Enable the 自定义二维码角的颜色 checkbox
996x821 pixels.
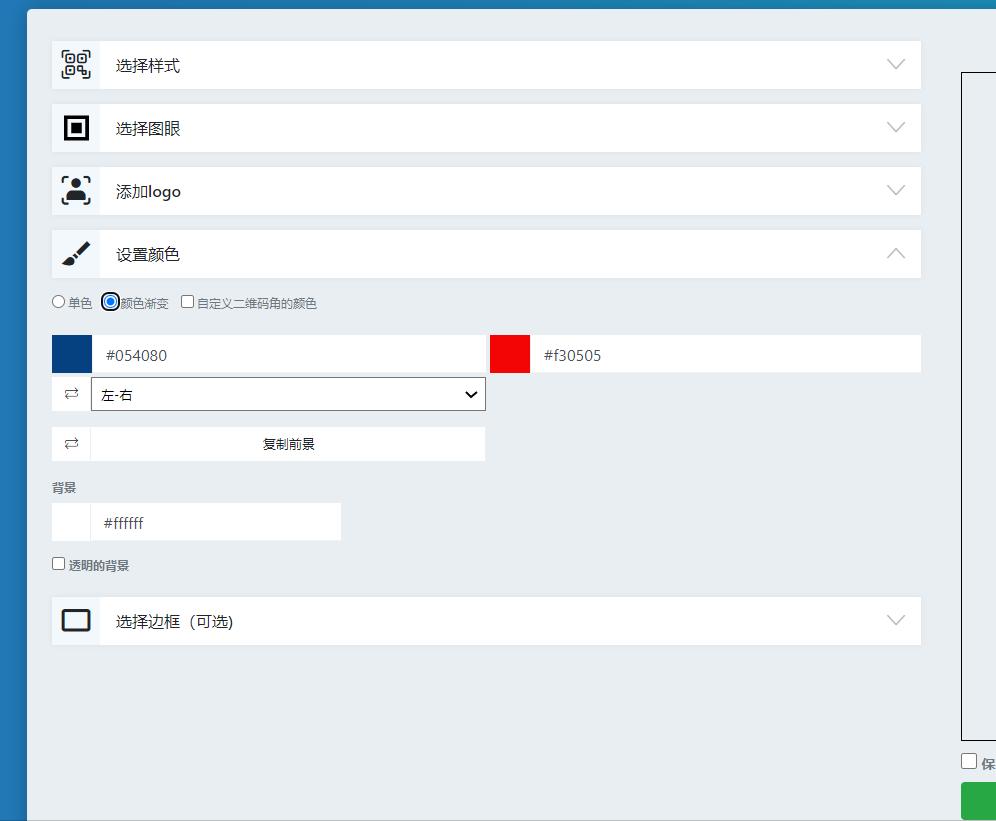coord(187,301)
